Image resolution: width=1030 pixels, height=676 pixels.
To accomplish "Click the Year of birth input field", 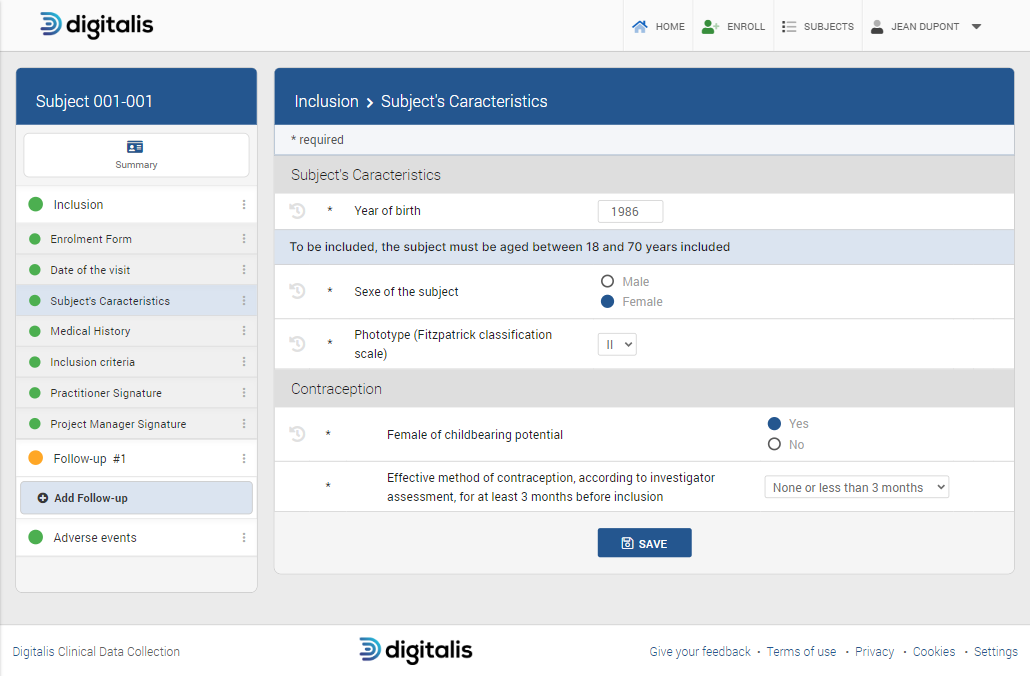I will point(630,212).
